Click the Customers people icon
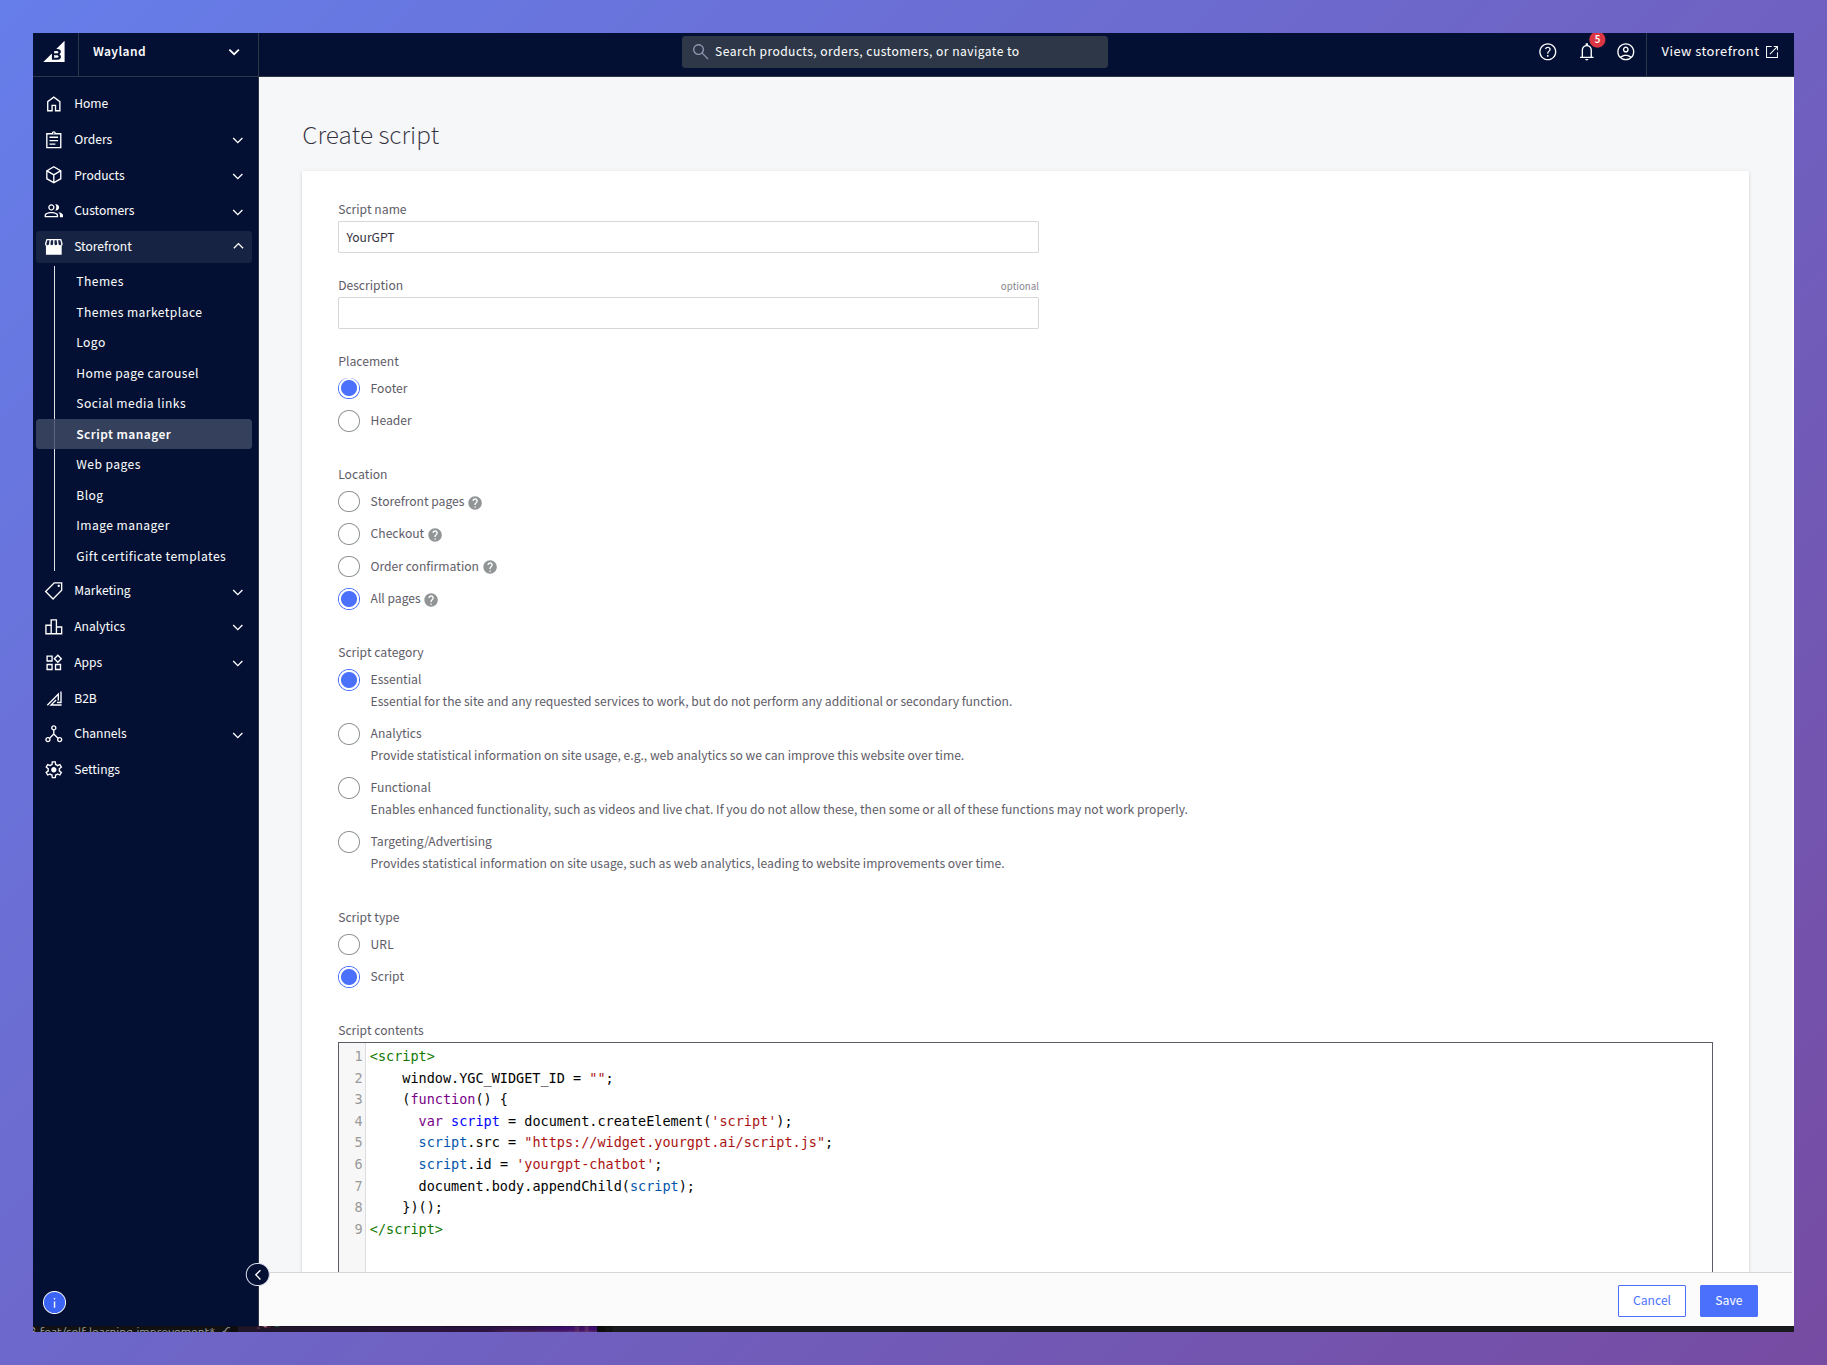 (x=54, y=211)
